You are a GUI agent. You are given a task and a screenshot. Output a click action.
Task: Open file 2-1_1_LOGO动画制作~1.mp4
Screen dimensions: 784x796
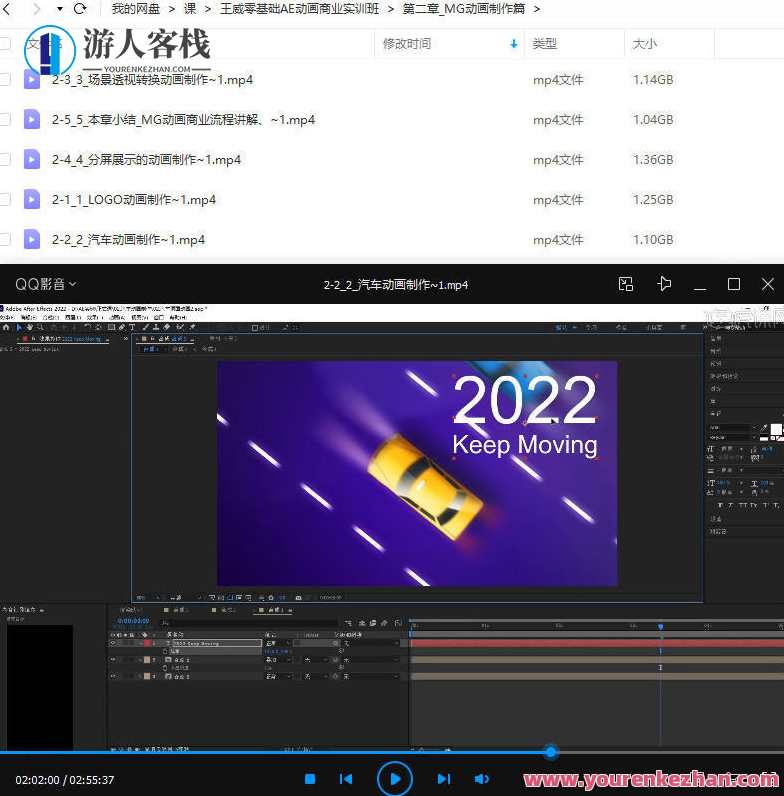tap(134, 200)
